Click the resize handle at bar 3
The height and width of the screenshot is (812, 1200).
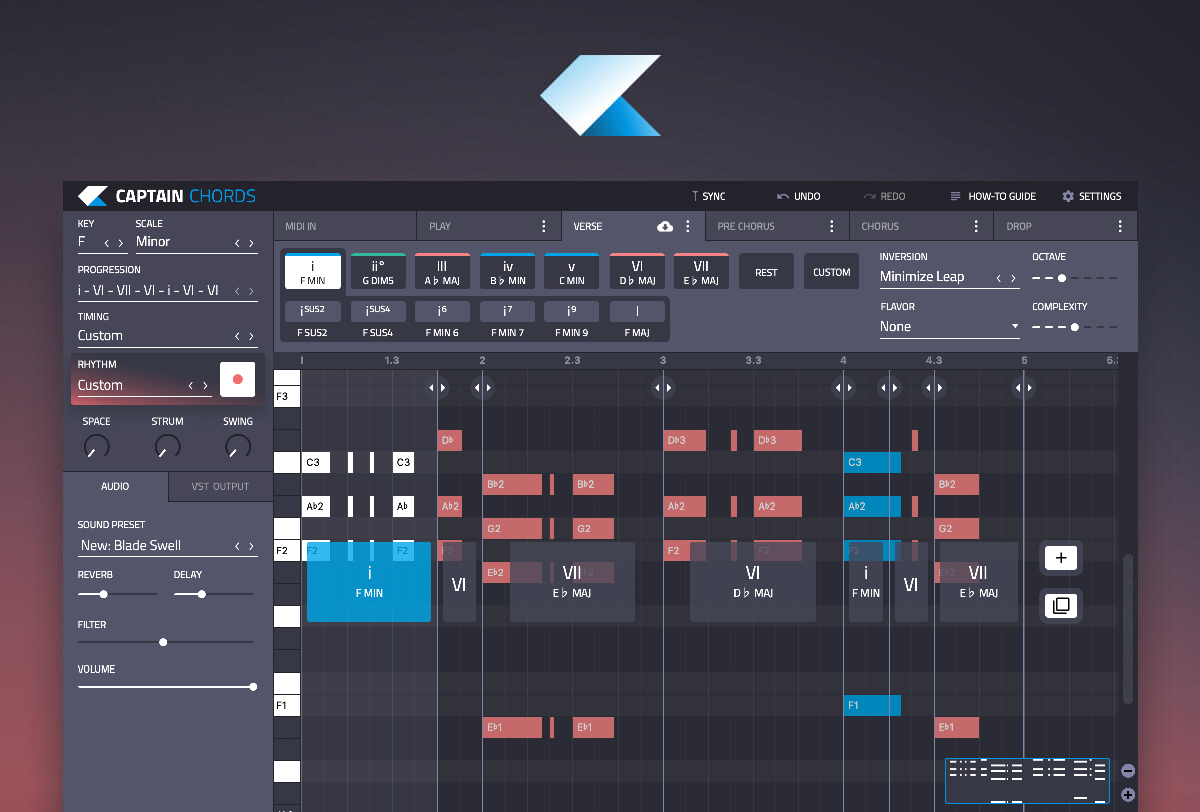(663, 387)
